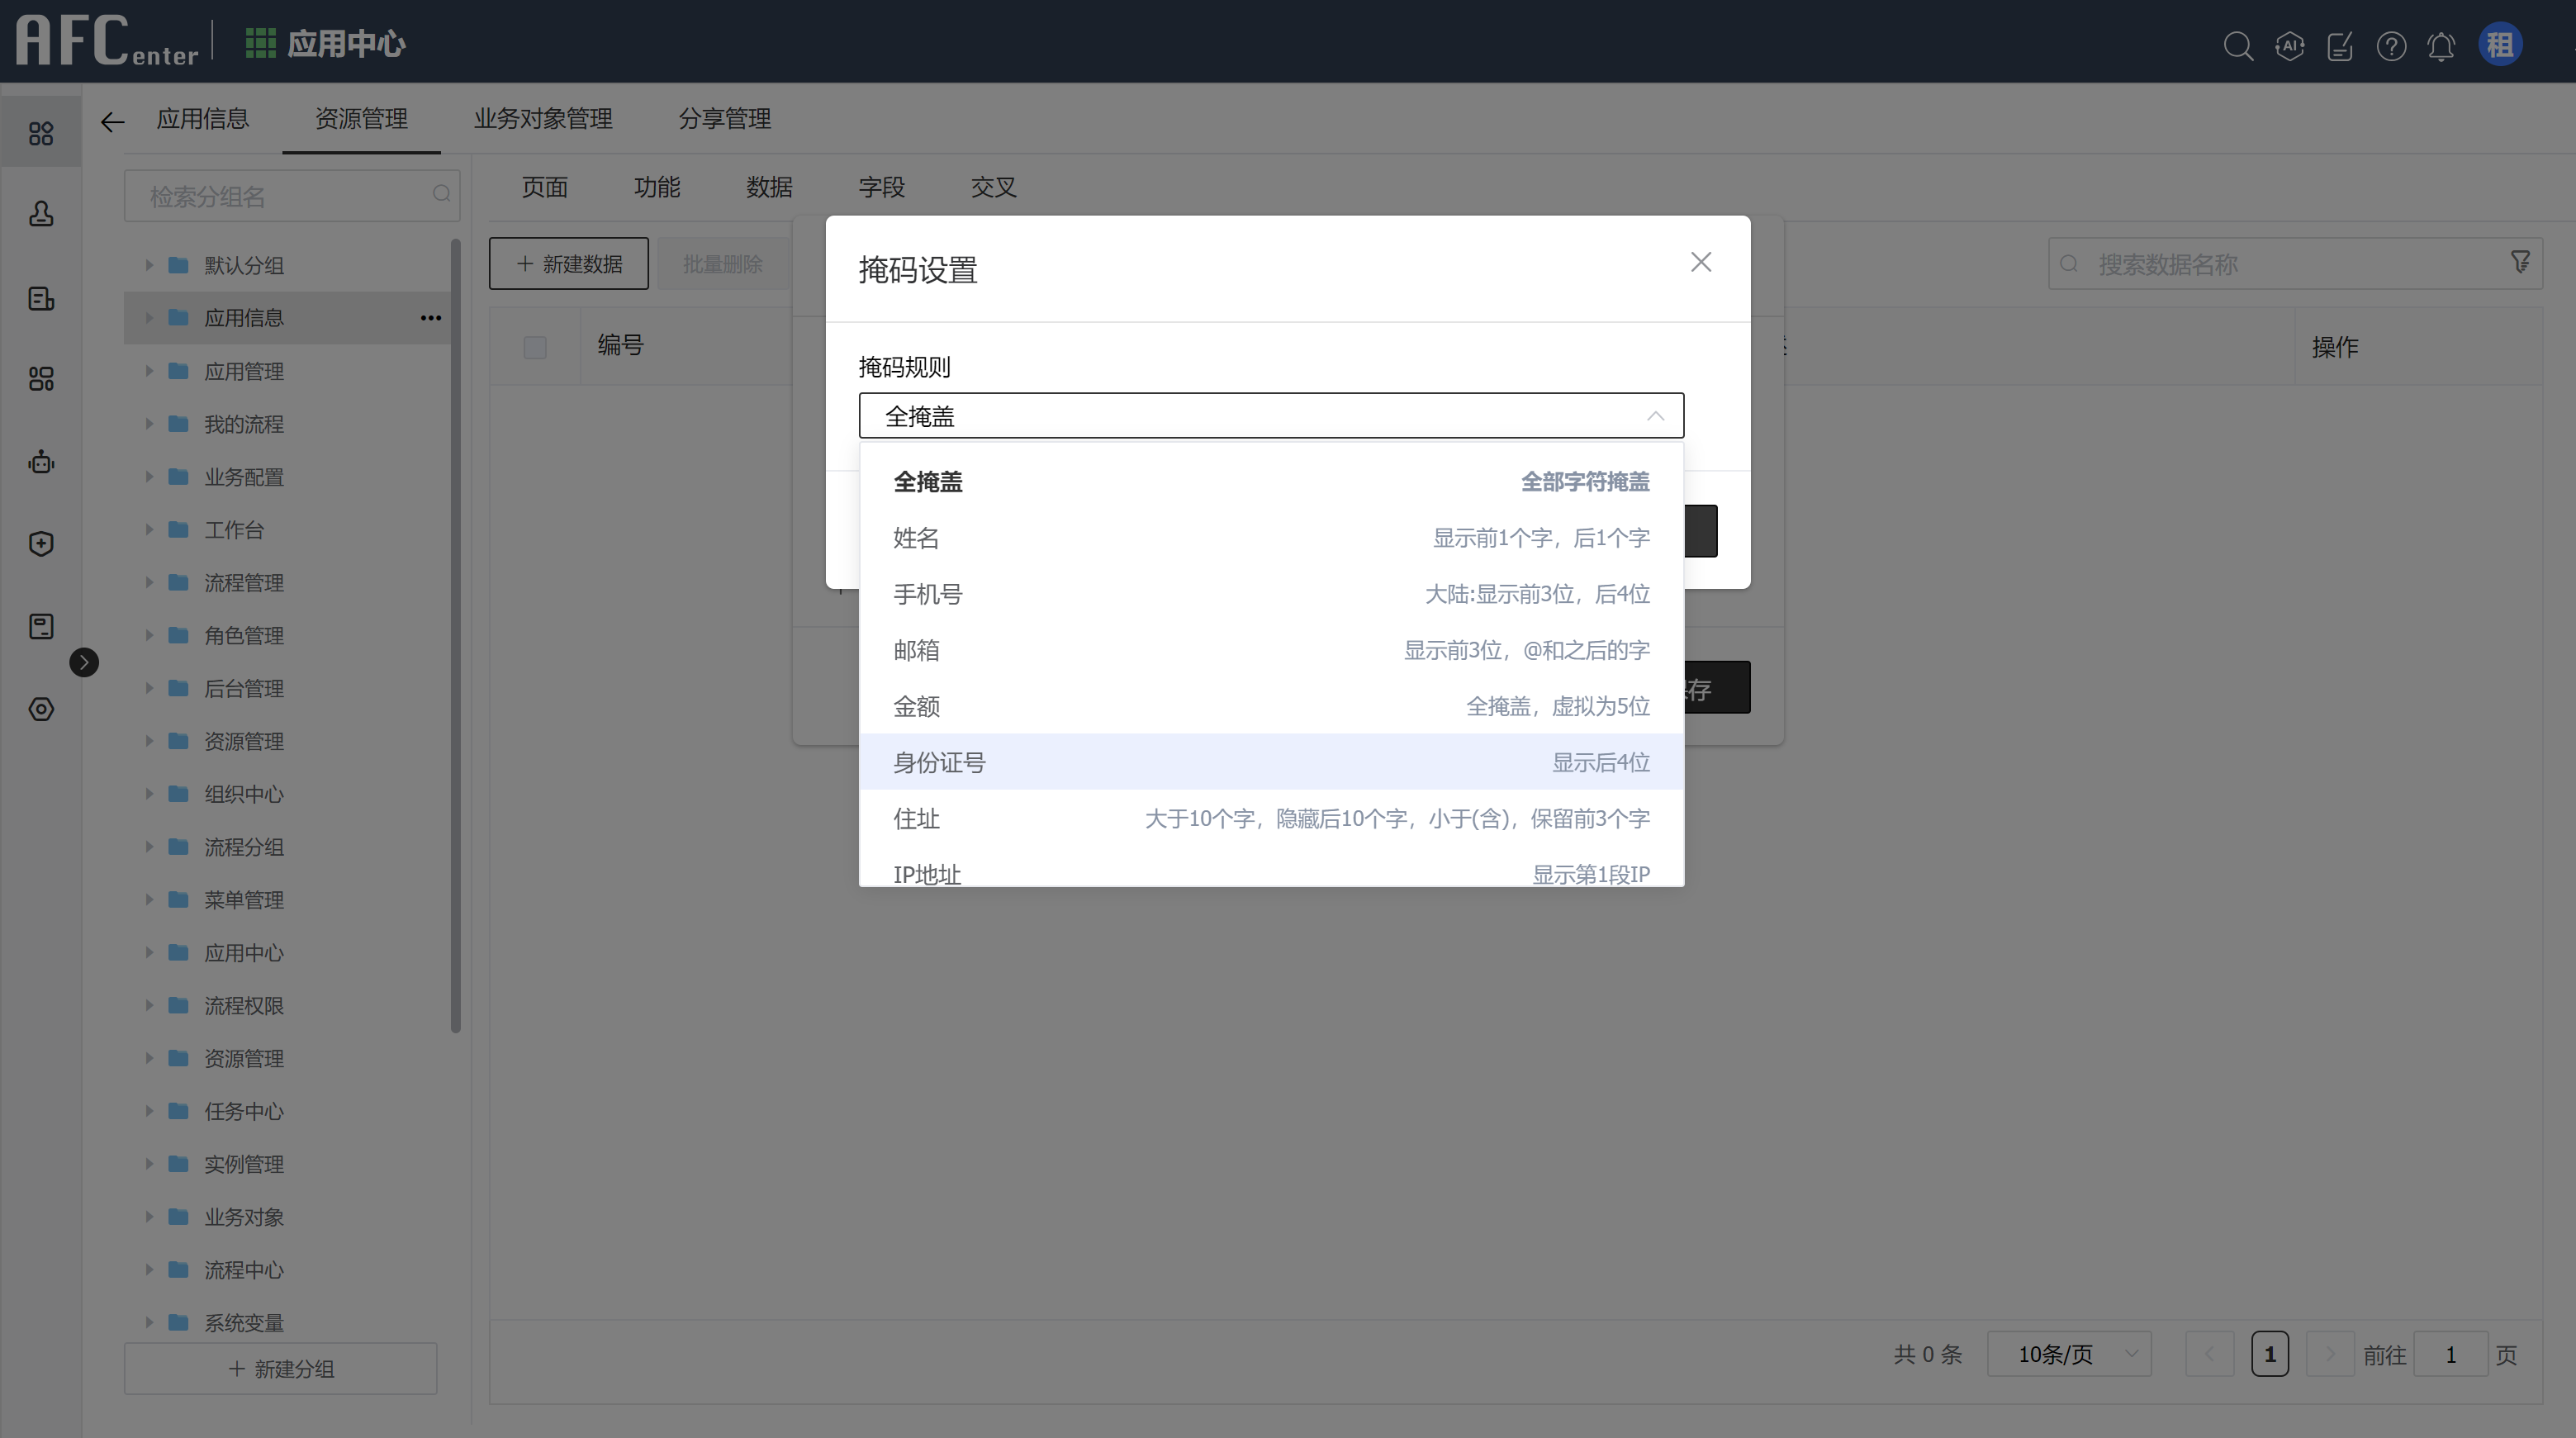Select the robot automation icon in left sidebar
The height and width of the screenshot is (1438, 2576).
[40, 462]
